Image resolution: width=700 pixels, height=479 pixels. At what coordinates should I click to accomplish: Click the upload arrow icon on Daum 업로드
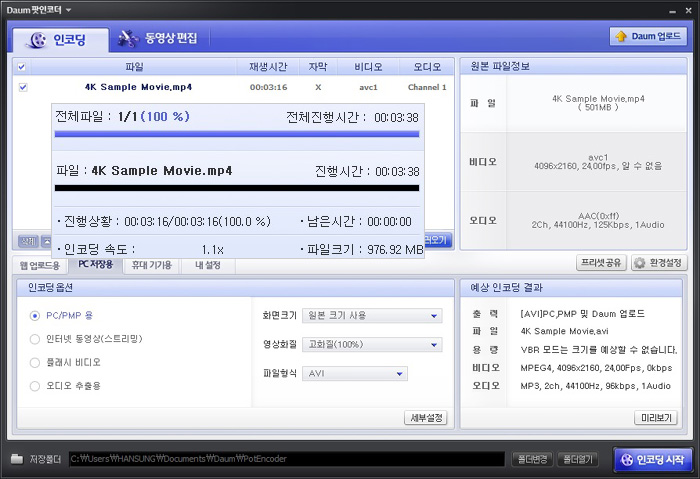pyautogui.click(x=621, y=37)
